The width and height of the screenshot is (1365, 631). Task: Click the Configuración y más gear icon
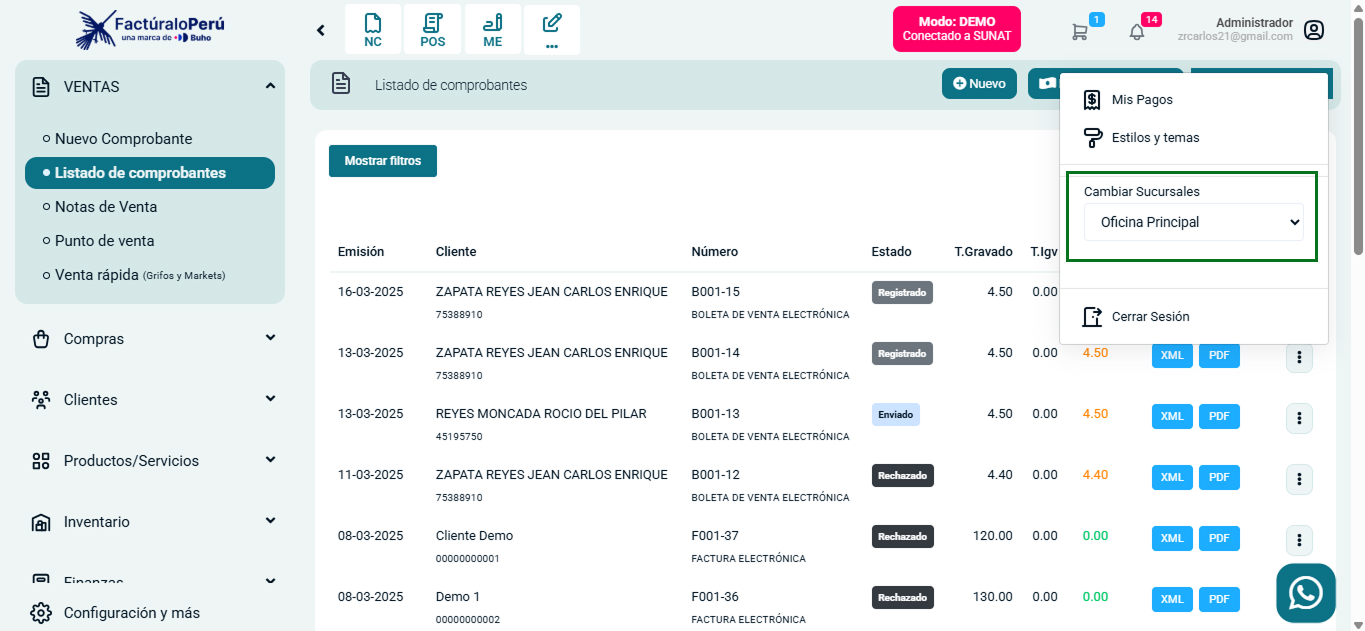tap(40, 612)
